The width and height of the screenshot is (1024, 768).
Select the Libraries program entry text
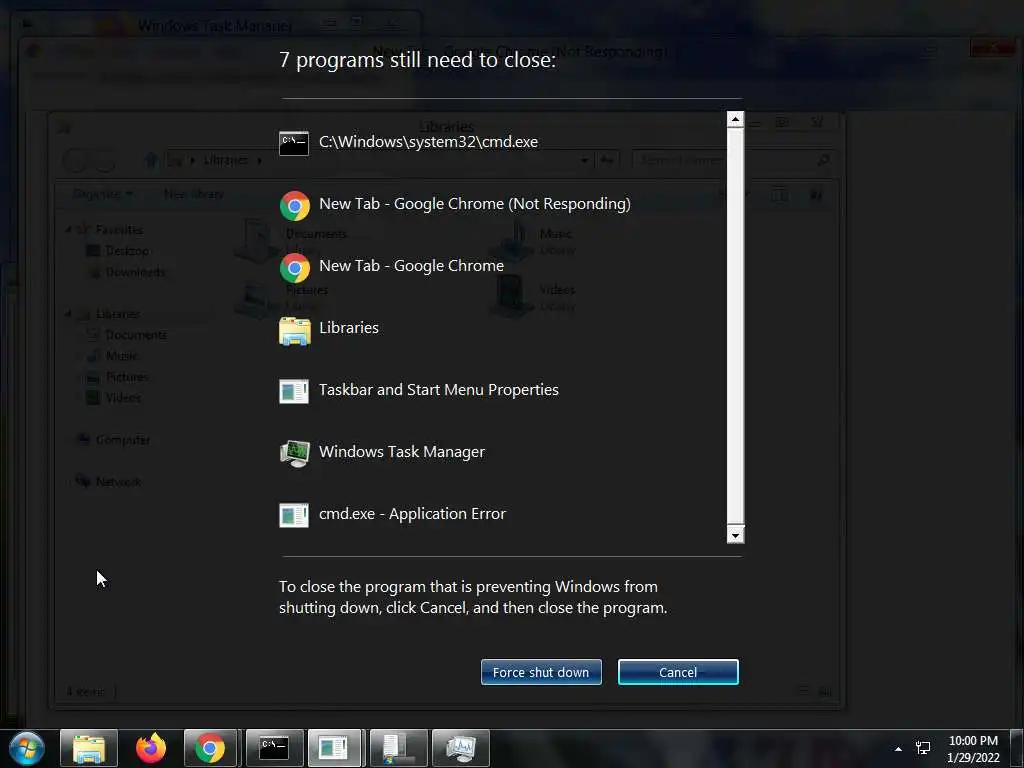[349, 328]
